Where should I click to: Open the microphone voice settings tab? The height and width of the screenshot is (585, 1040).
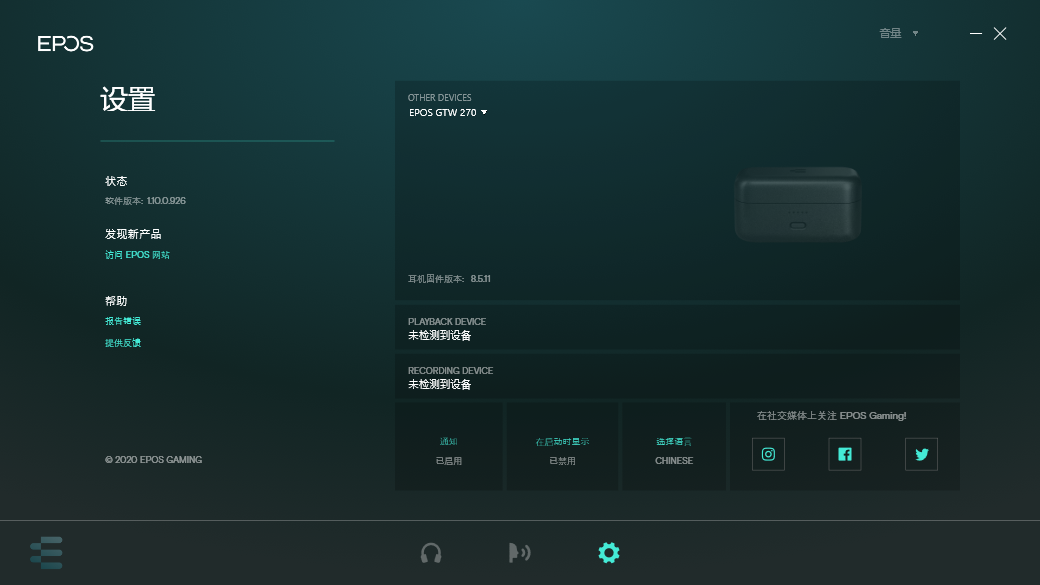(519, 552)
